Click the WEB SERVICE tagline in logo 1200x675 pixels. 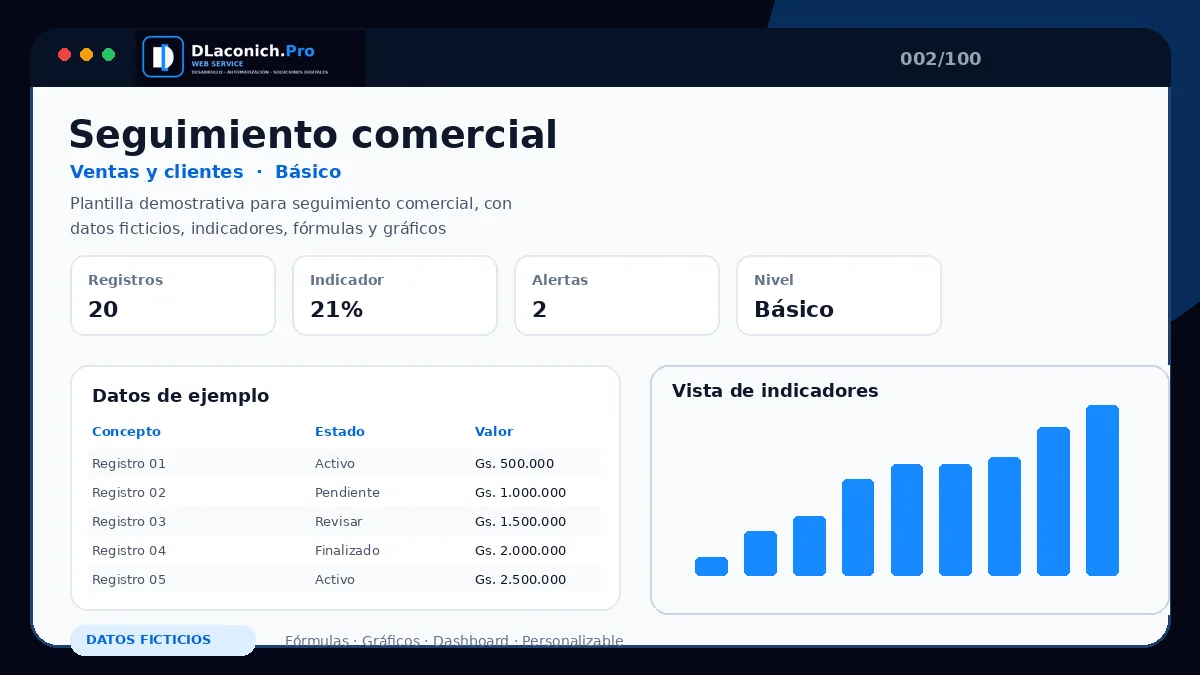pyautogui.click(x=217, y=64)
